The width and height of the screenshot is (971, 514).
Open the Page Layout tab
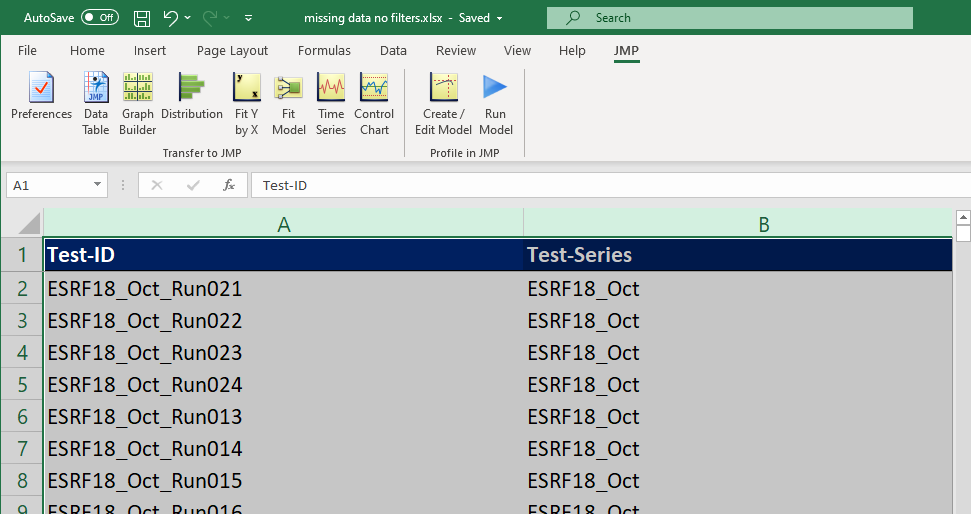[232, 51]
